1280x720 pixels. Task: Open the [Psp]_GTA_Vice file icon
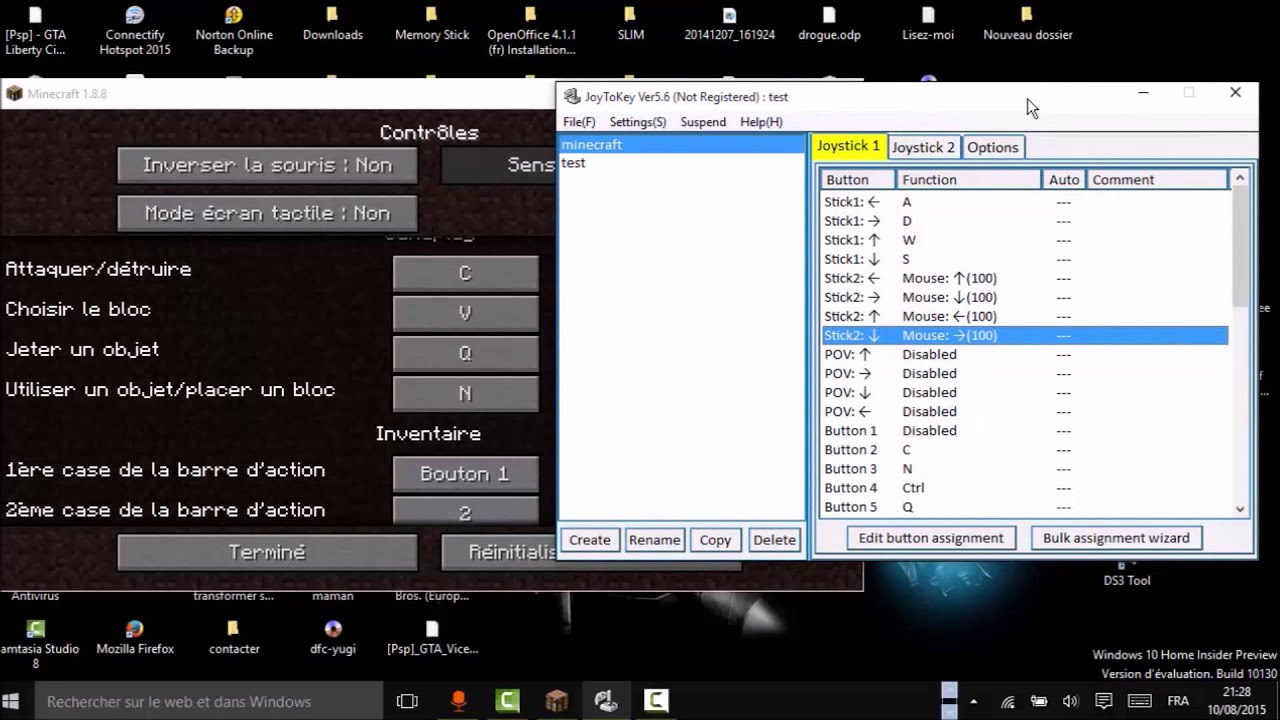[x=432, y=637]
